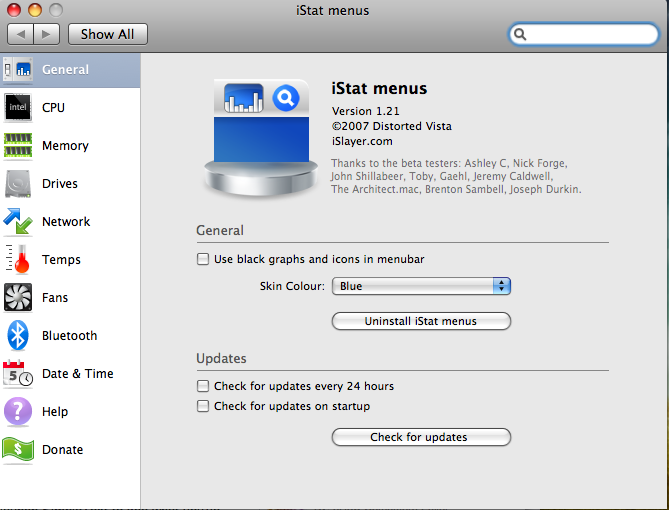Open the Fans label in sidebar
The height and width of the screenshot is (510, 669).
coord(55,297)
